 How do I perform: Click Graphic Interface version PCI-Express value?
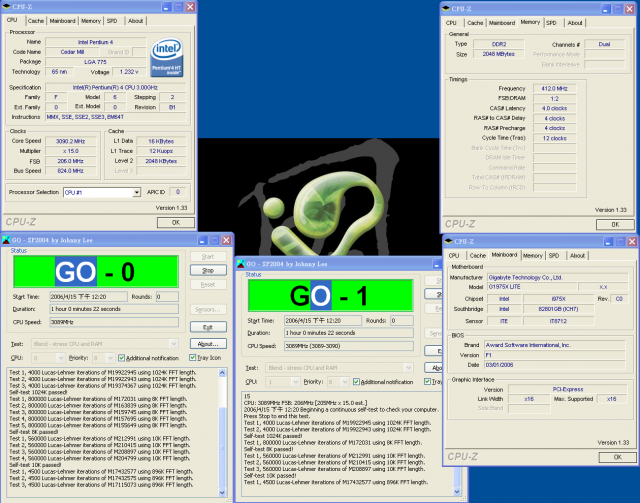point(568,389)
